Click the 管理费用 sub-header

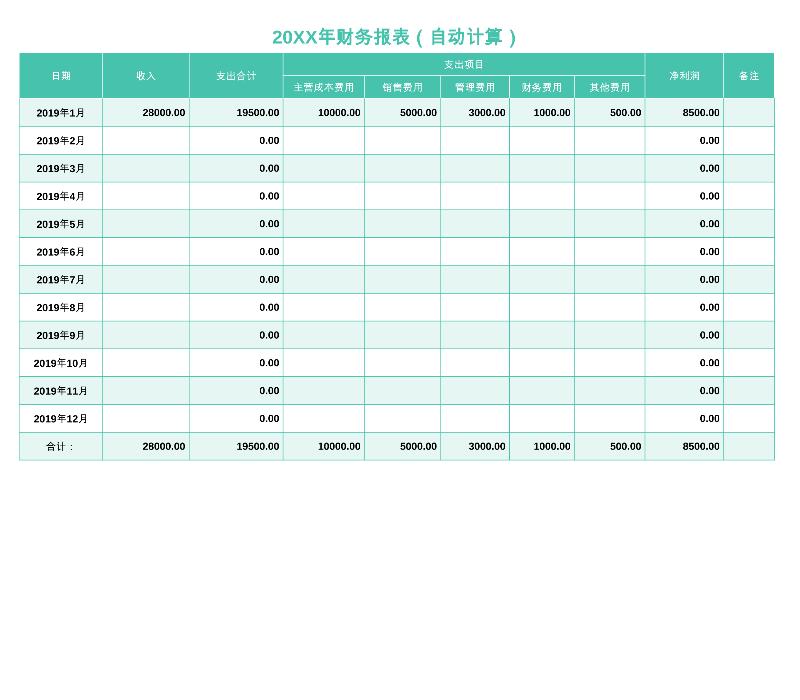point(475,87)
